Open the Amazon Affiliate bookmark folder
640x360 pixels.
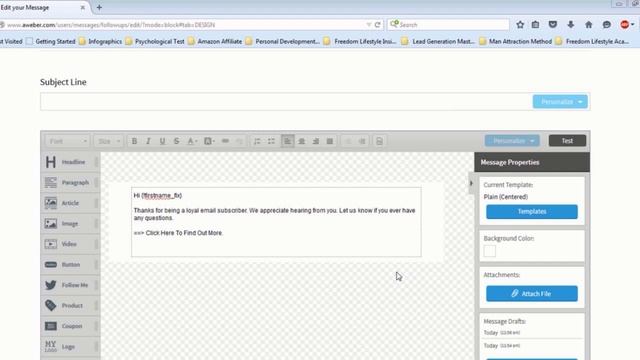pyautogui.click(x=215, y=41)
